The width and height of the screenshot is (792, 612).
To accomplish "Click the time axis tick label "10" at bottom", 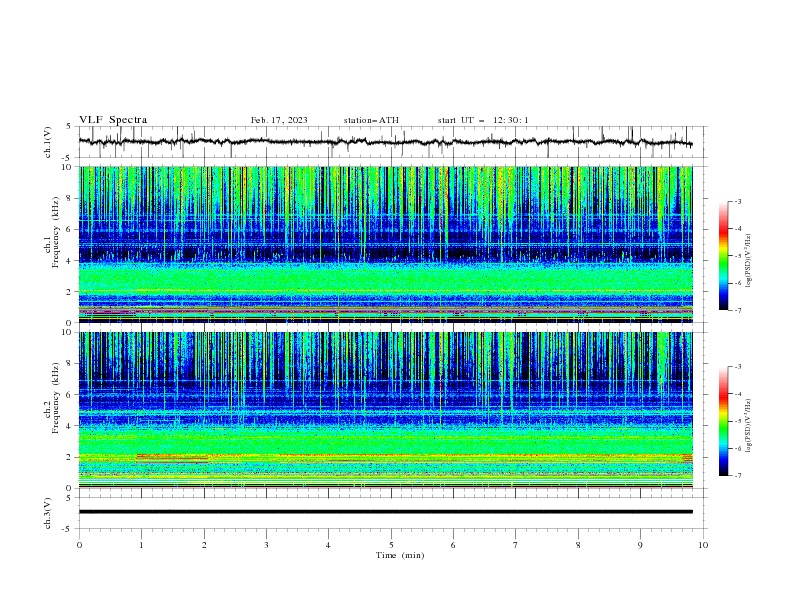I will (703, 545).
